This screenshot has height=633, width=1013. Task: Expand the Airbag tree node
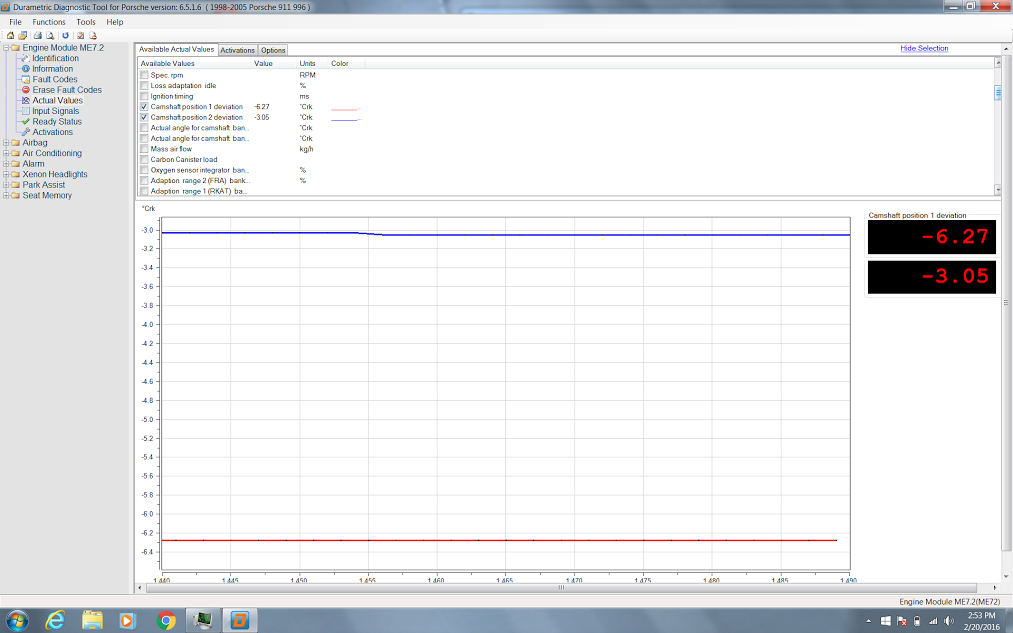tap(6, 143)
